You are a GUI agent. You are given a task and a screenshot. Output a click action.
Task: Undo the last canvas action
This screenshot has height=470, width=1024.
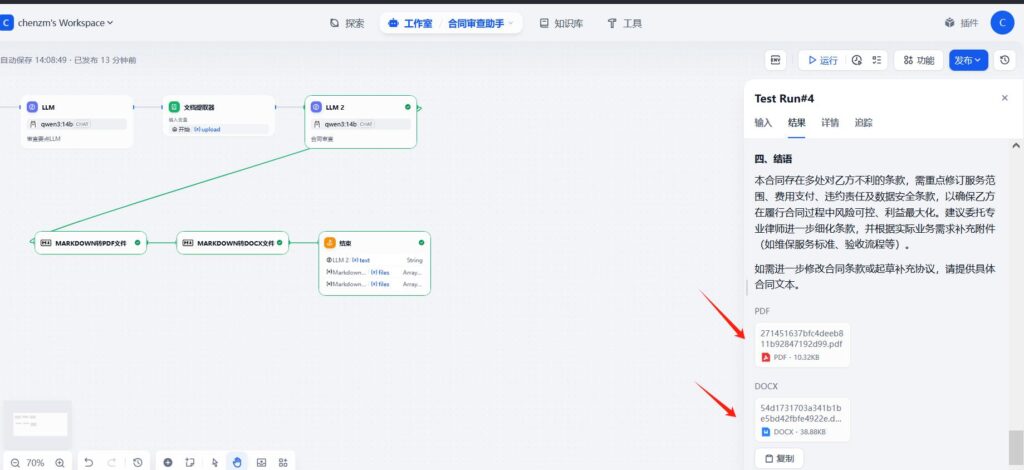point(88,463)
